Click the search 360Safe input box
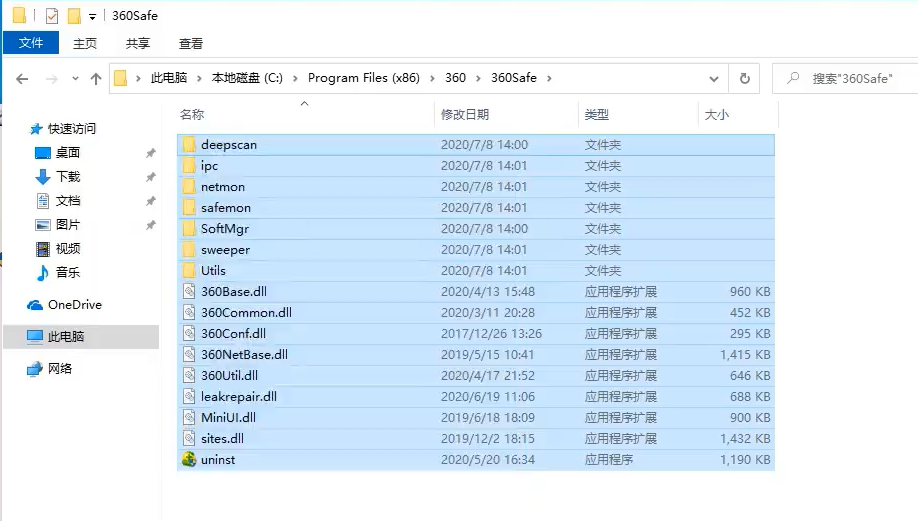Screen dimensions: 918x521 [x=845, y=78]
